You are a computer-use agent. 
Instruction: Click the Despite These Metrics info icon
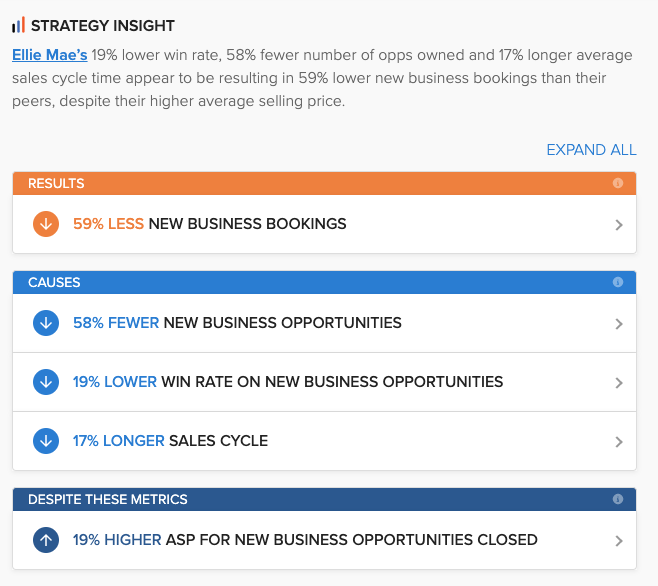(x=617, y=499)
